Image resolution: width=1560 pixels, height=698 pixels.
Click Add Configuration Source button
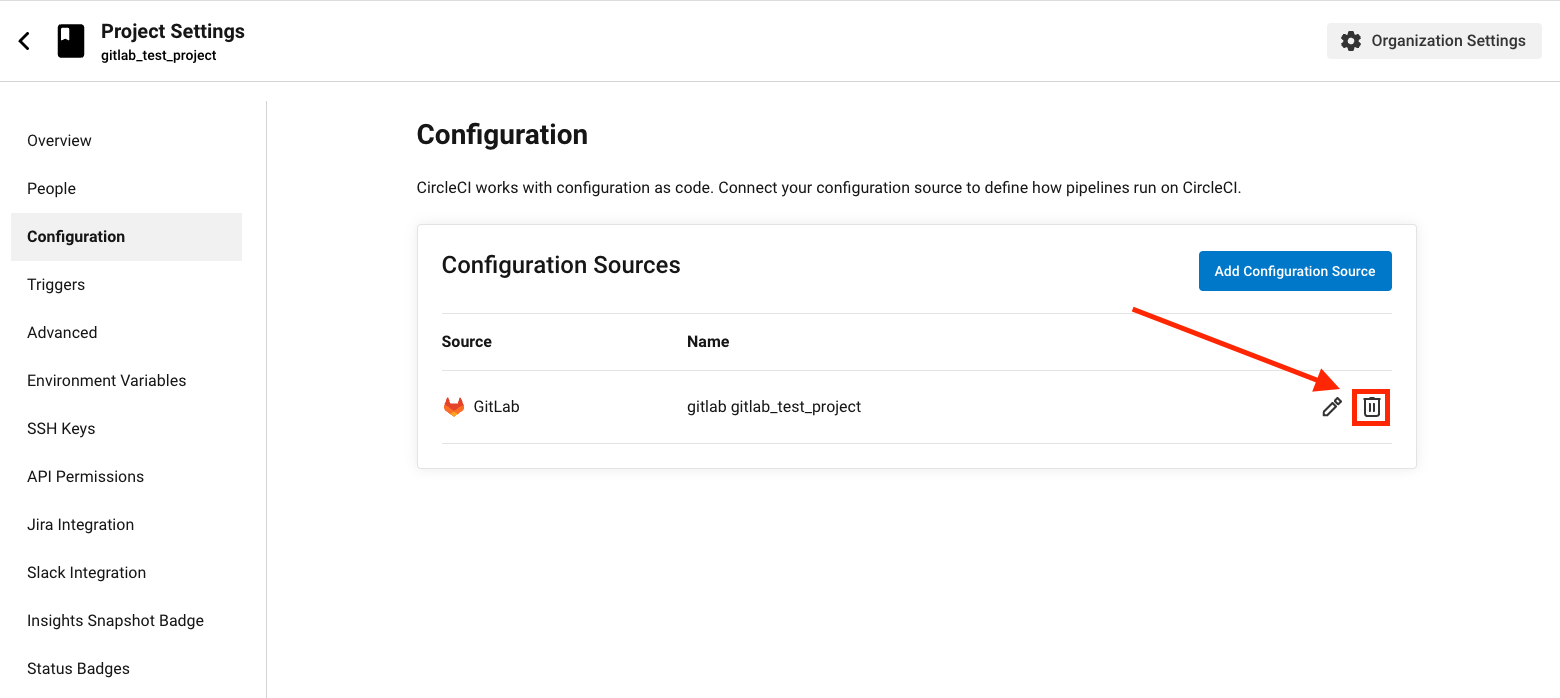[x=1295, y=271]
